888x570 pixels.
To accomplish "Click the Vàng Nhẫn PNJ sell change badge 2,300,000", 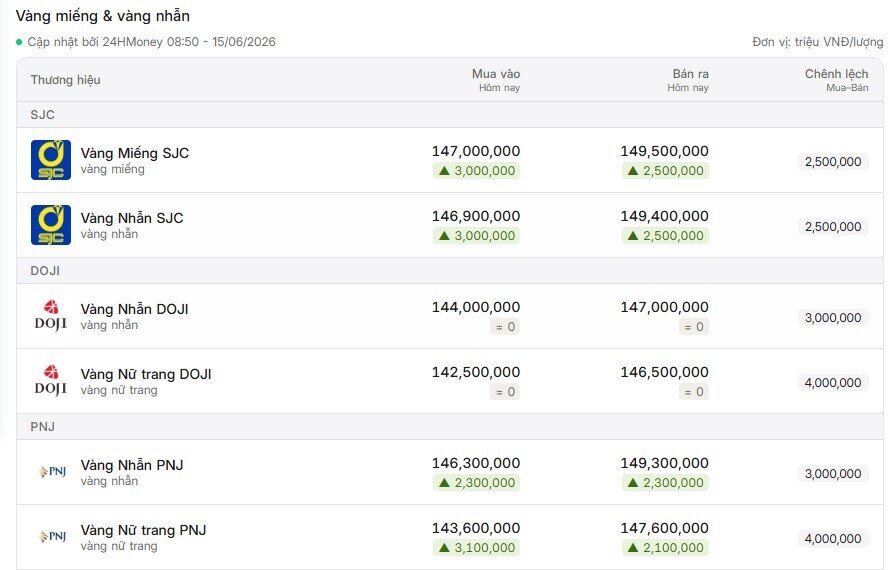I will coord(665,483).
